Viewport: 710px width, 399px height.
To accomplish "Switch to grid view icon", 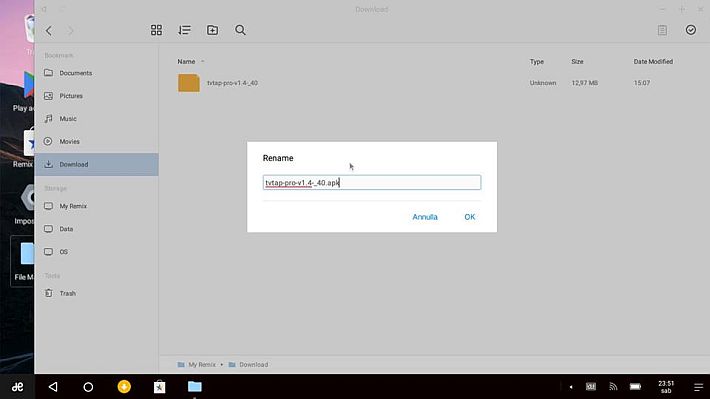I will click(x=156, y=30).
